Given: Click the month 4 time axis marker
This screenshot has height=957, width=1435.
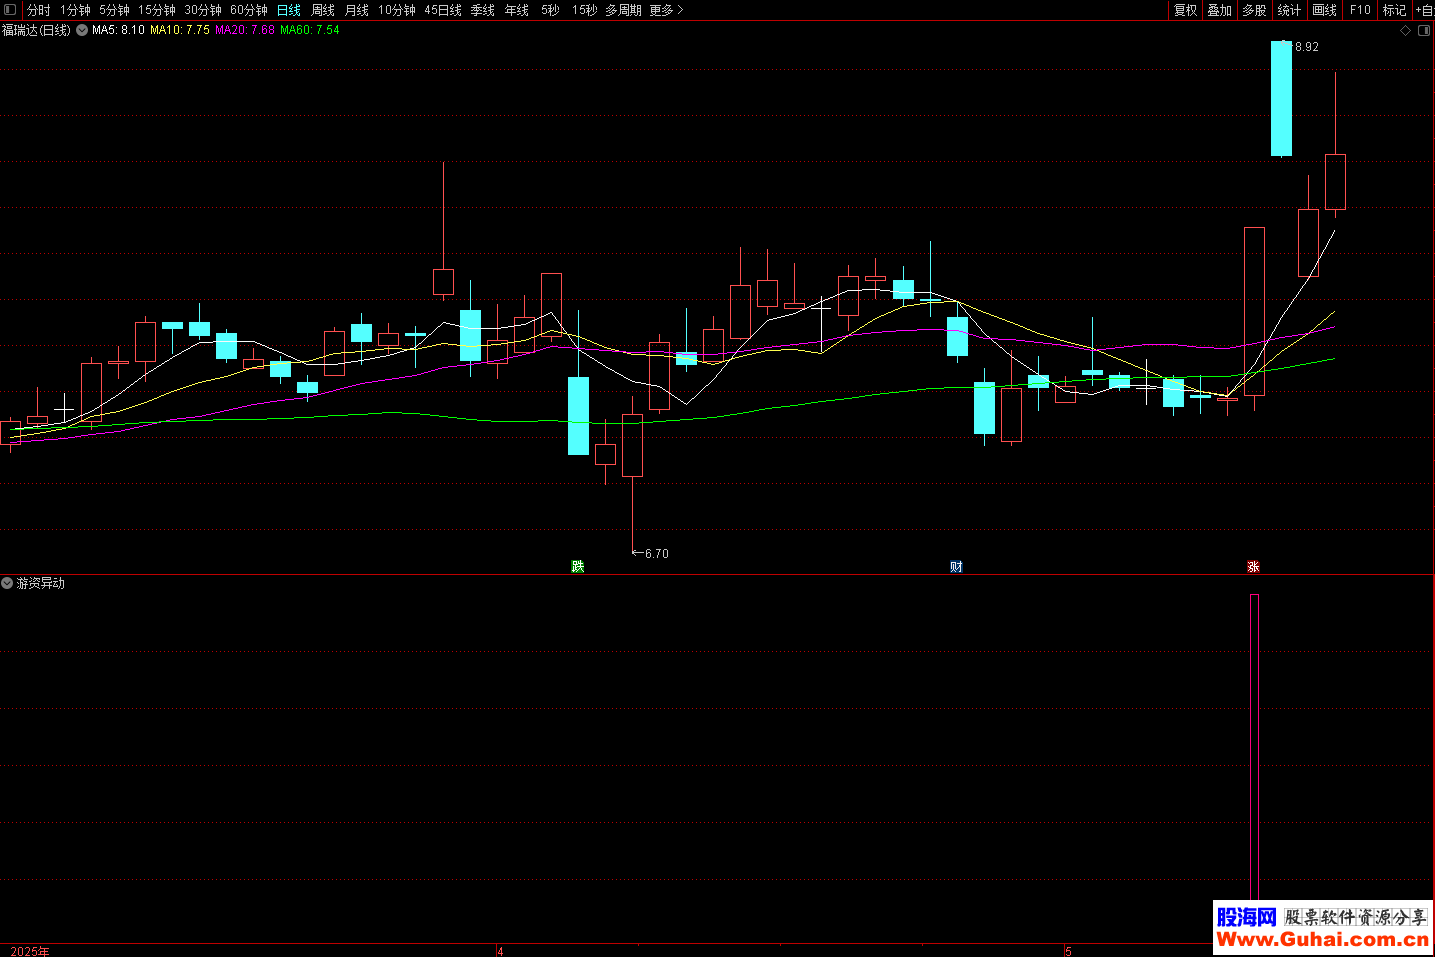Looking at the screenshot, I should pos(500,951).
